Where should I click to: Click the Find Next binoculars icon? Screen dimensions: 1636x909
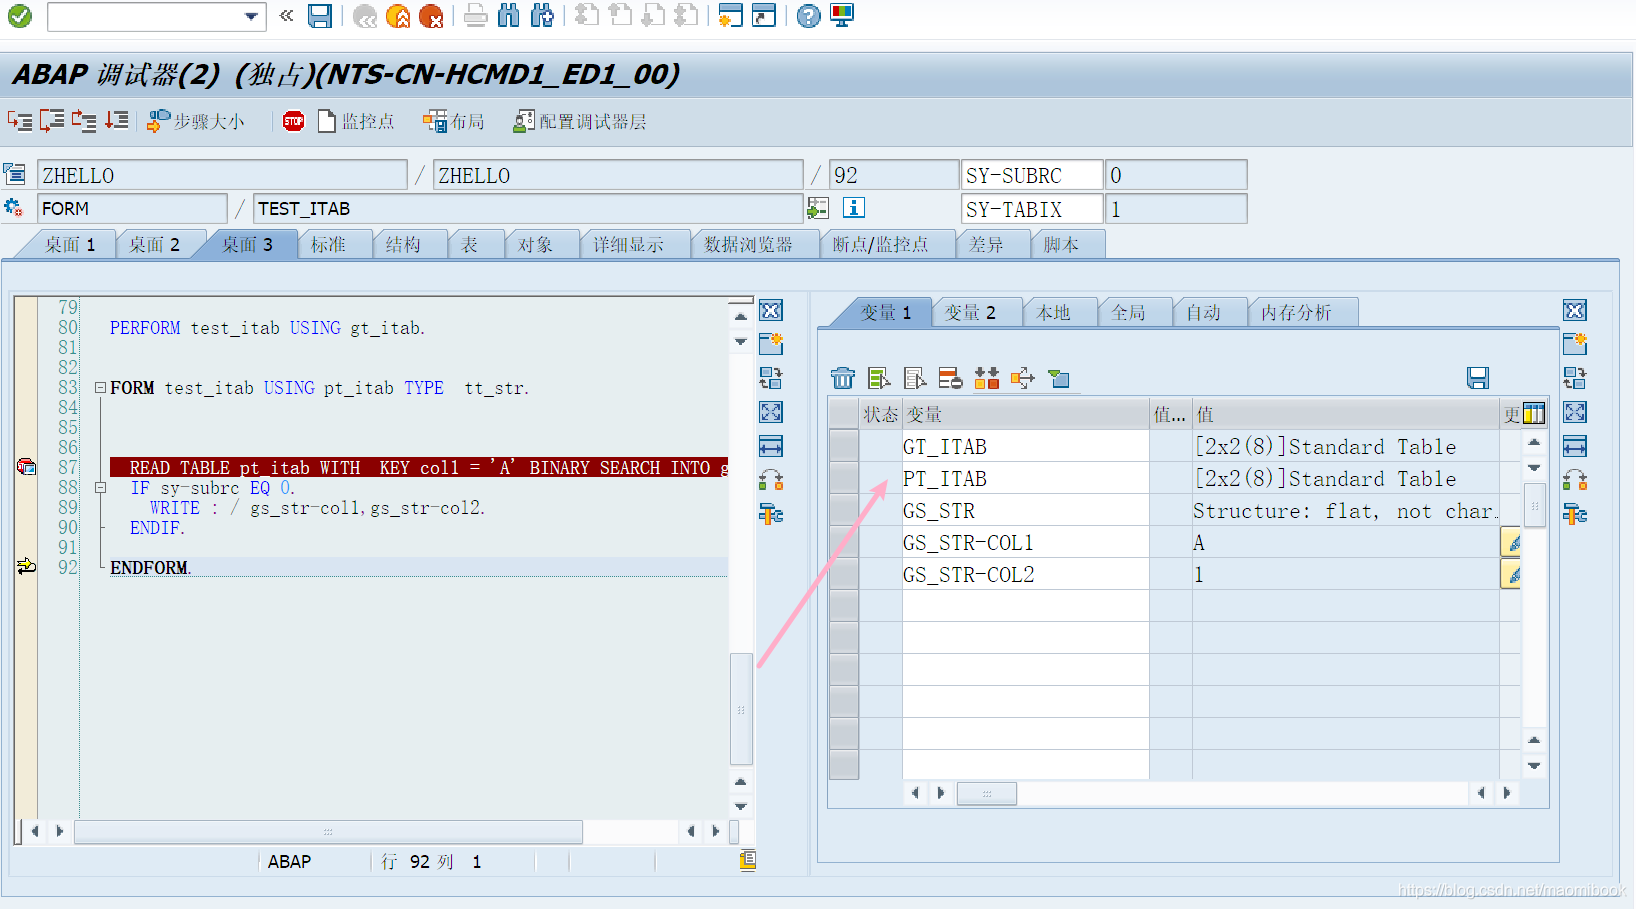(542, 16)
